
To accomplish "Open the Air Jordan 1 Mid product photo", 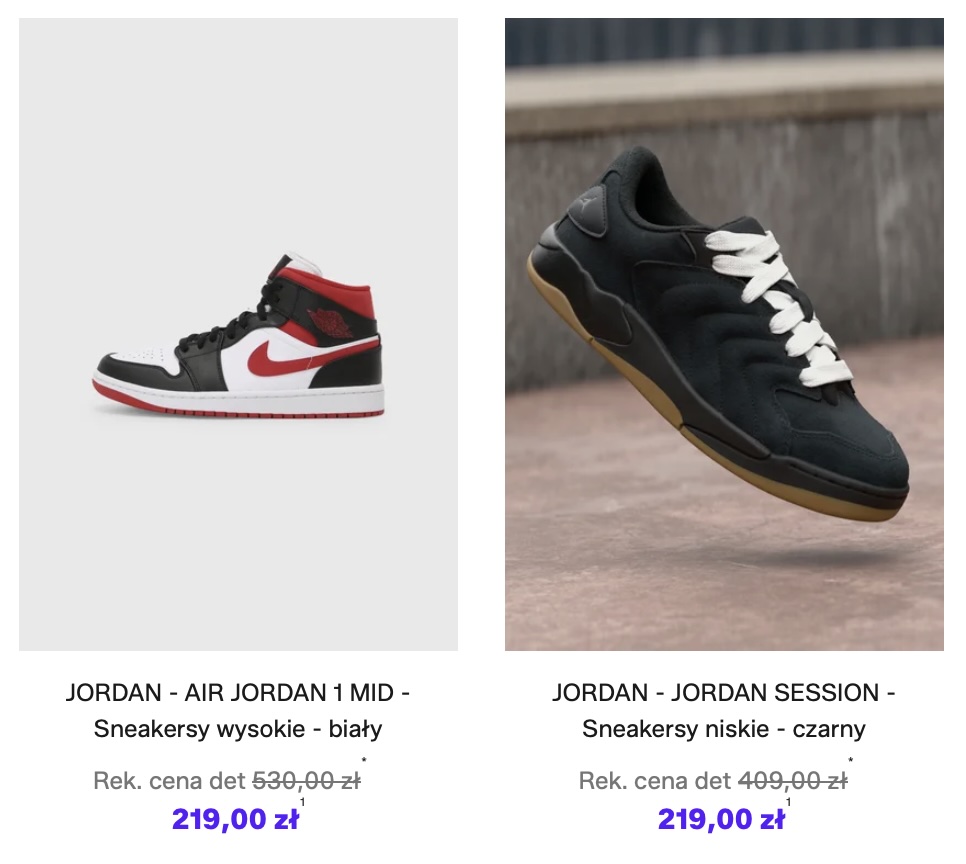I will (238, 334).
